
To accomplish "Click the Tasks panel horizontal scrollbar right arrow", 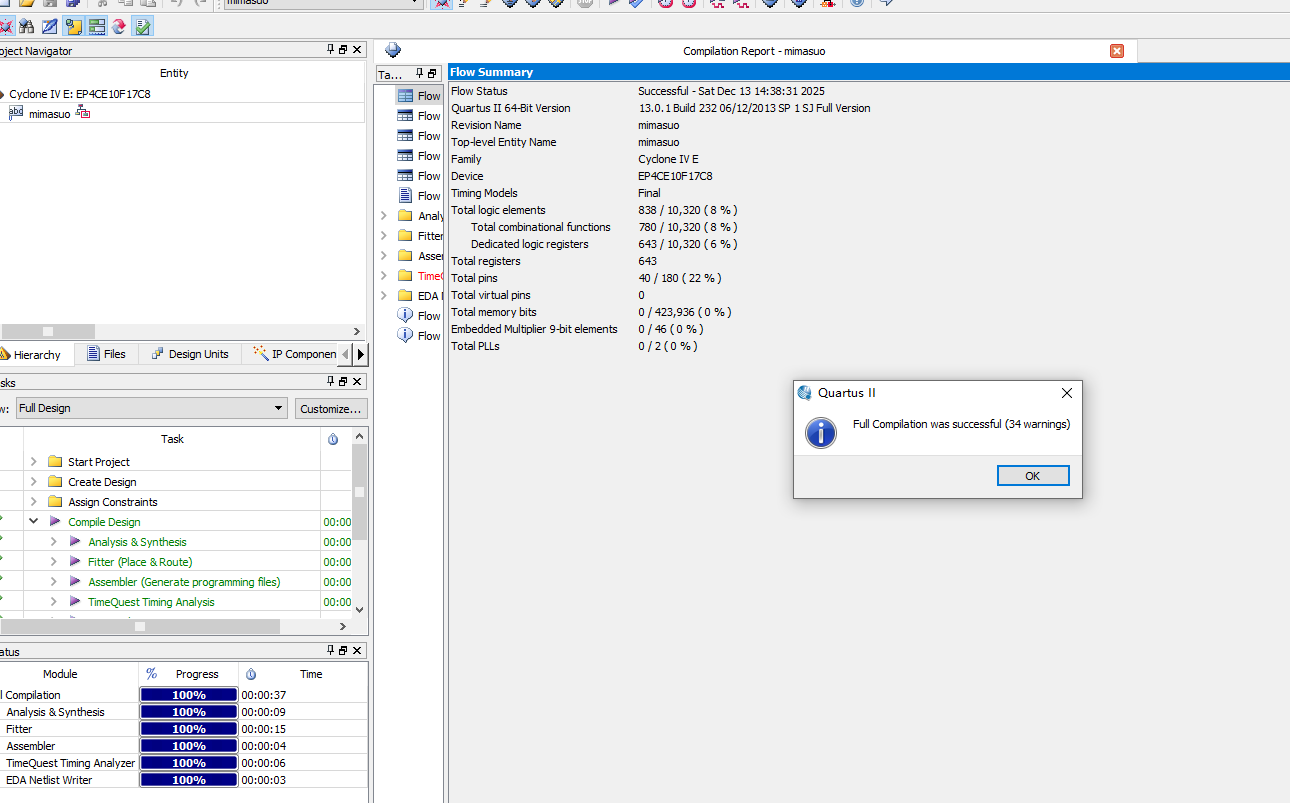I will click(343, 626).
